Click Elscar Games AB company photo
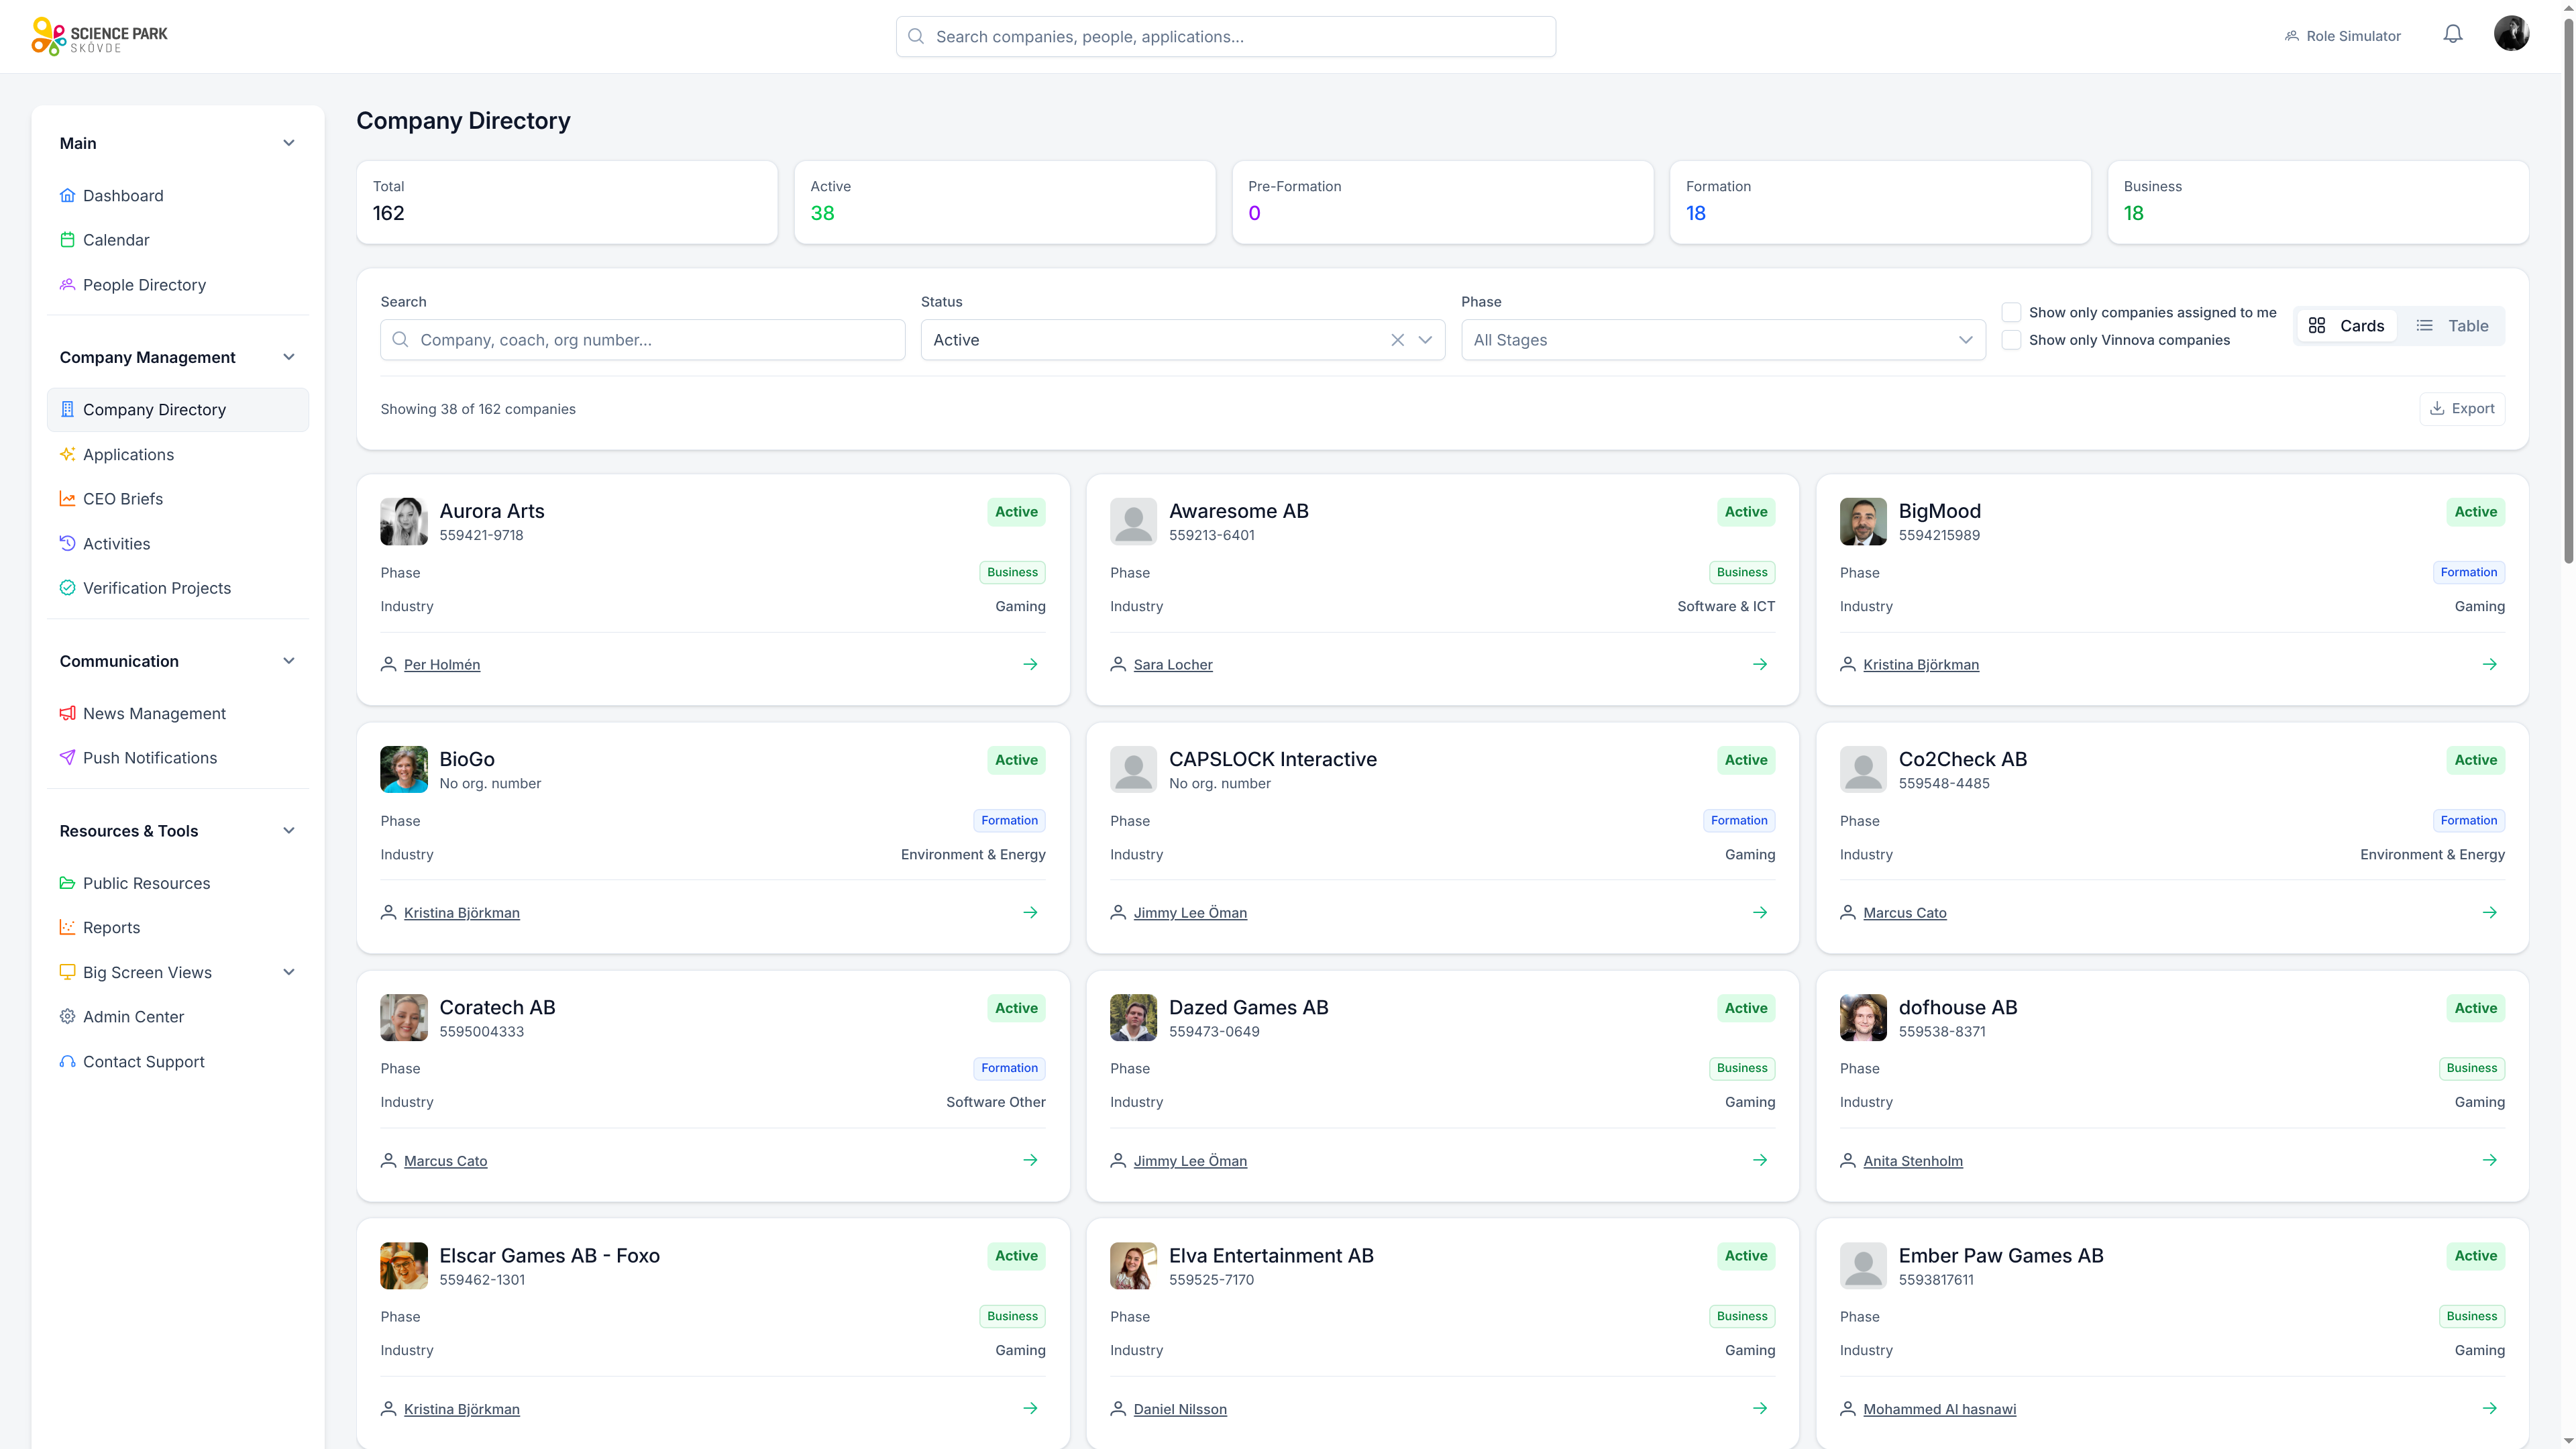This screenshot has width=2576, height=1449. pos(404,1265)
